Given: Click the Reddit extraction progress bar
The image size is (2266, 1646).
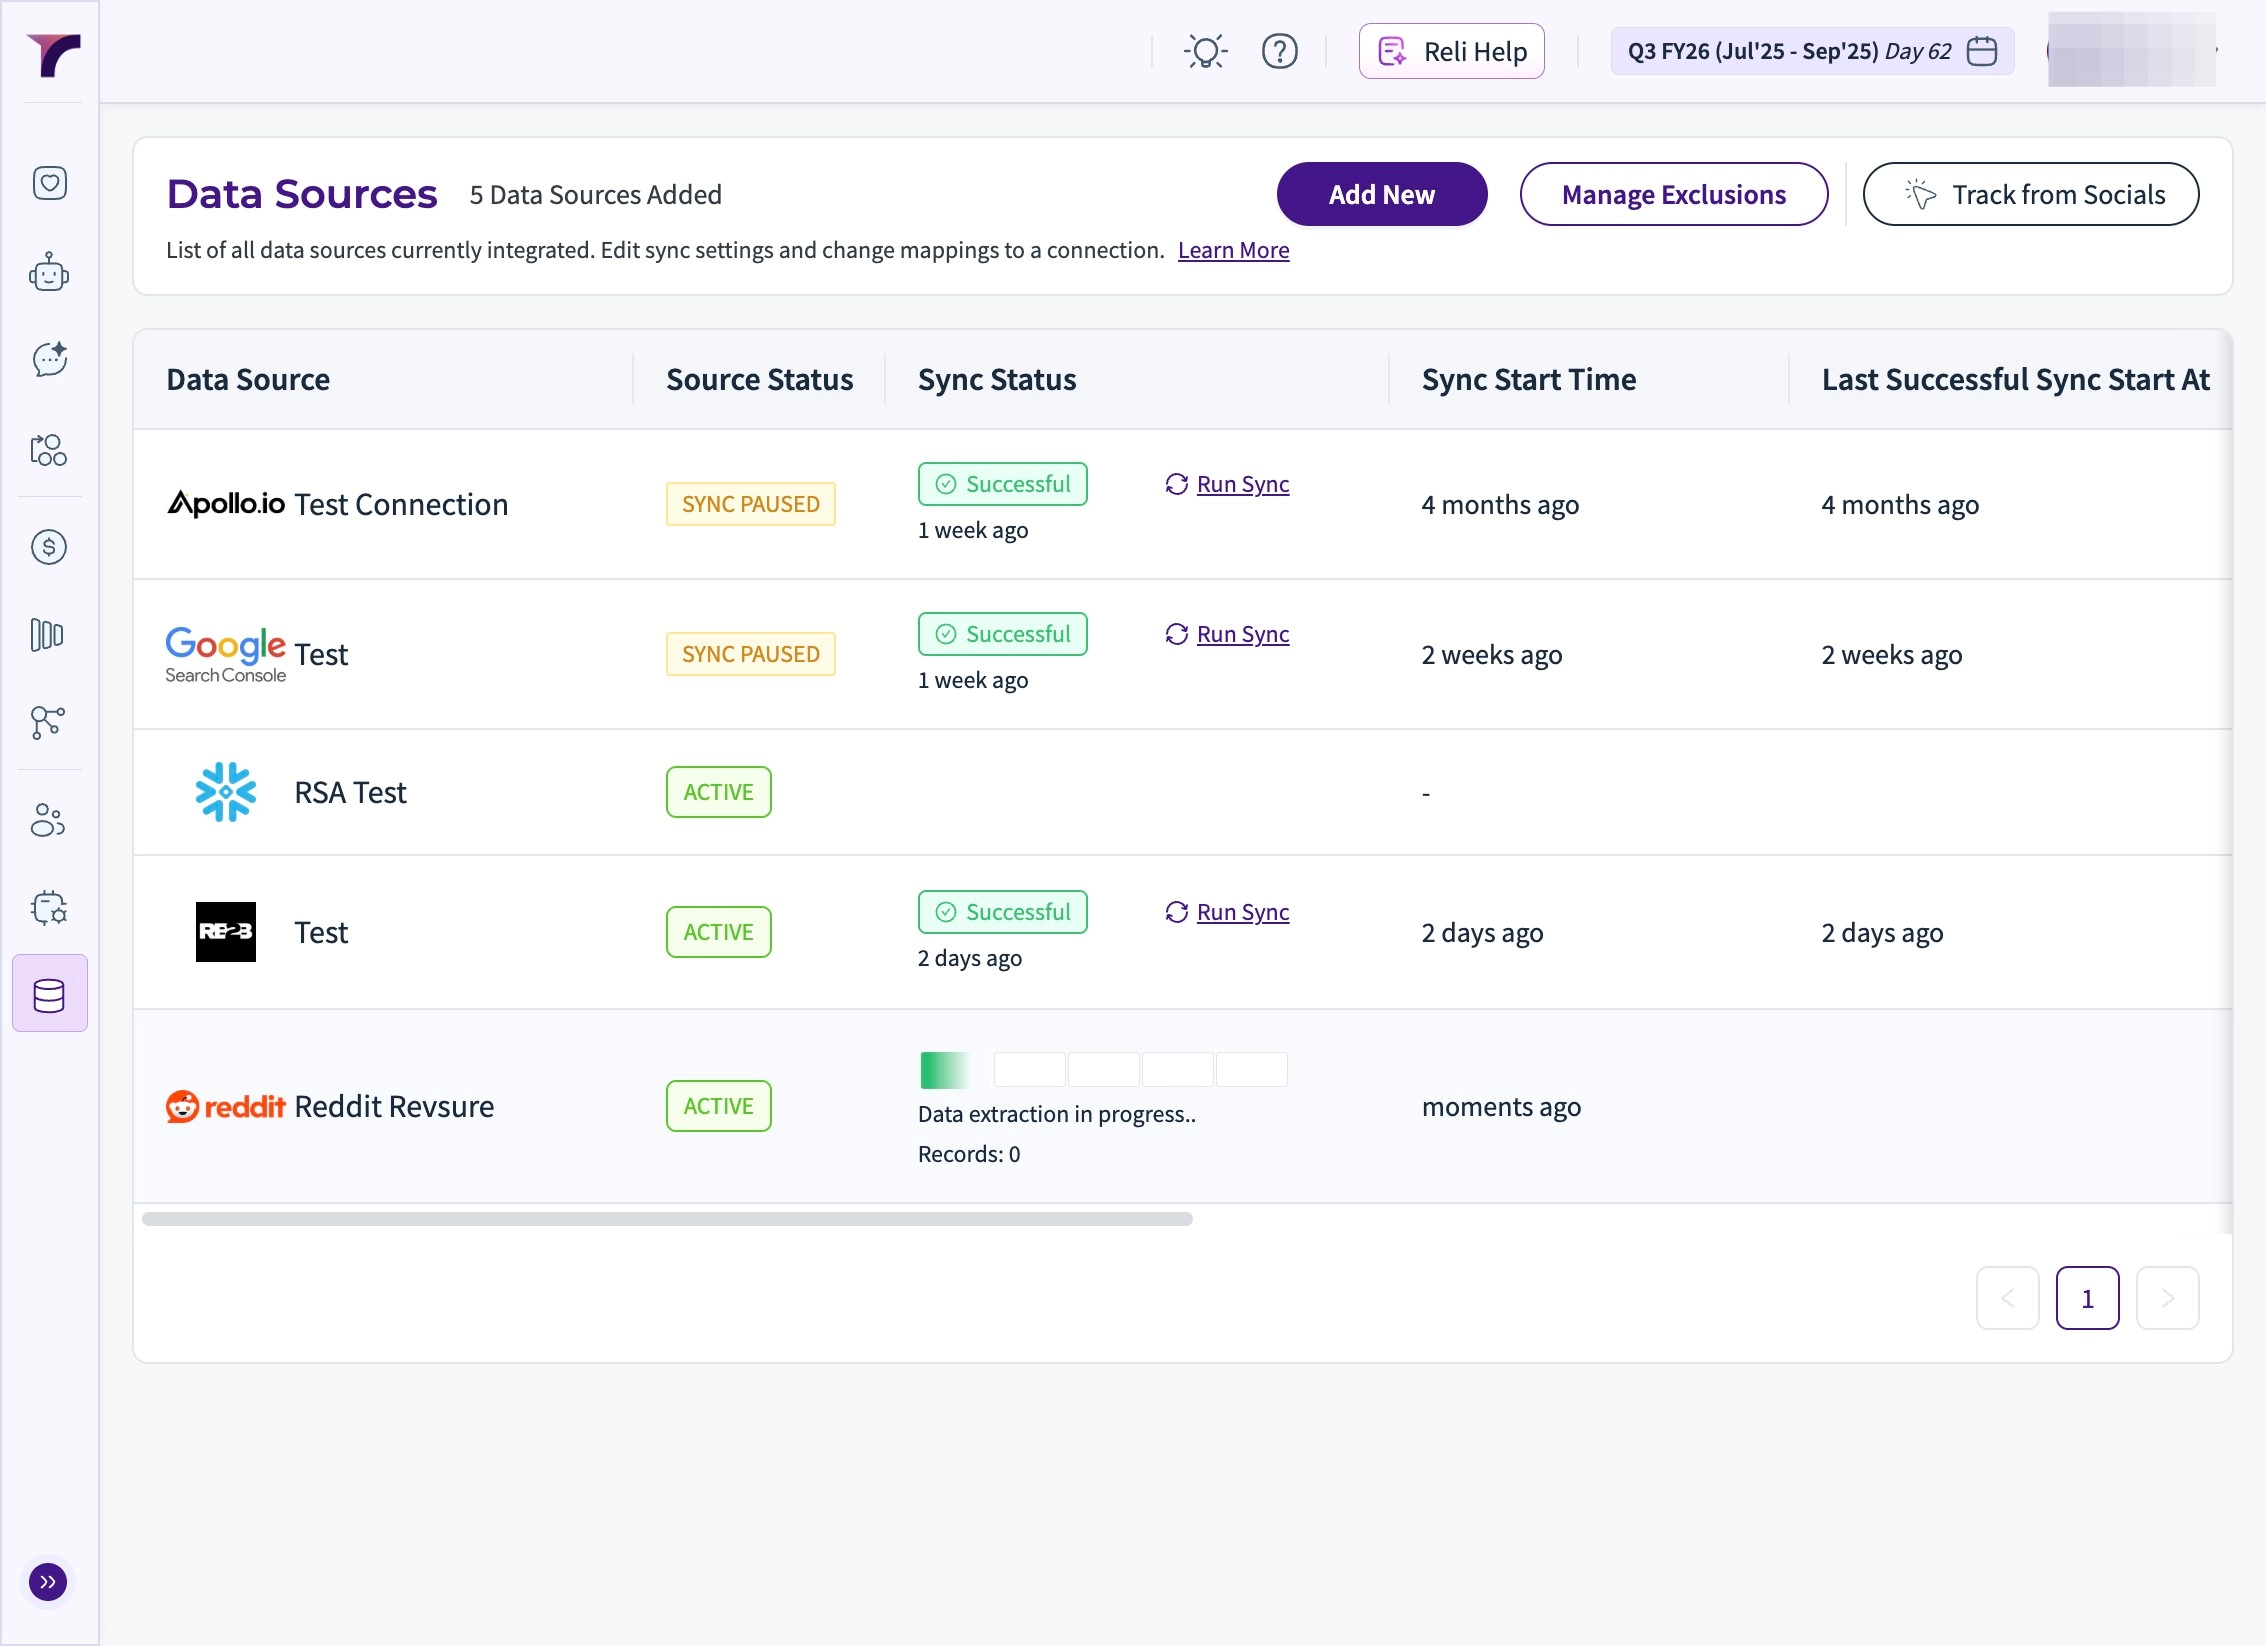Looking at the screenshot, I should coord(1102,1070).
